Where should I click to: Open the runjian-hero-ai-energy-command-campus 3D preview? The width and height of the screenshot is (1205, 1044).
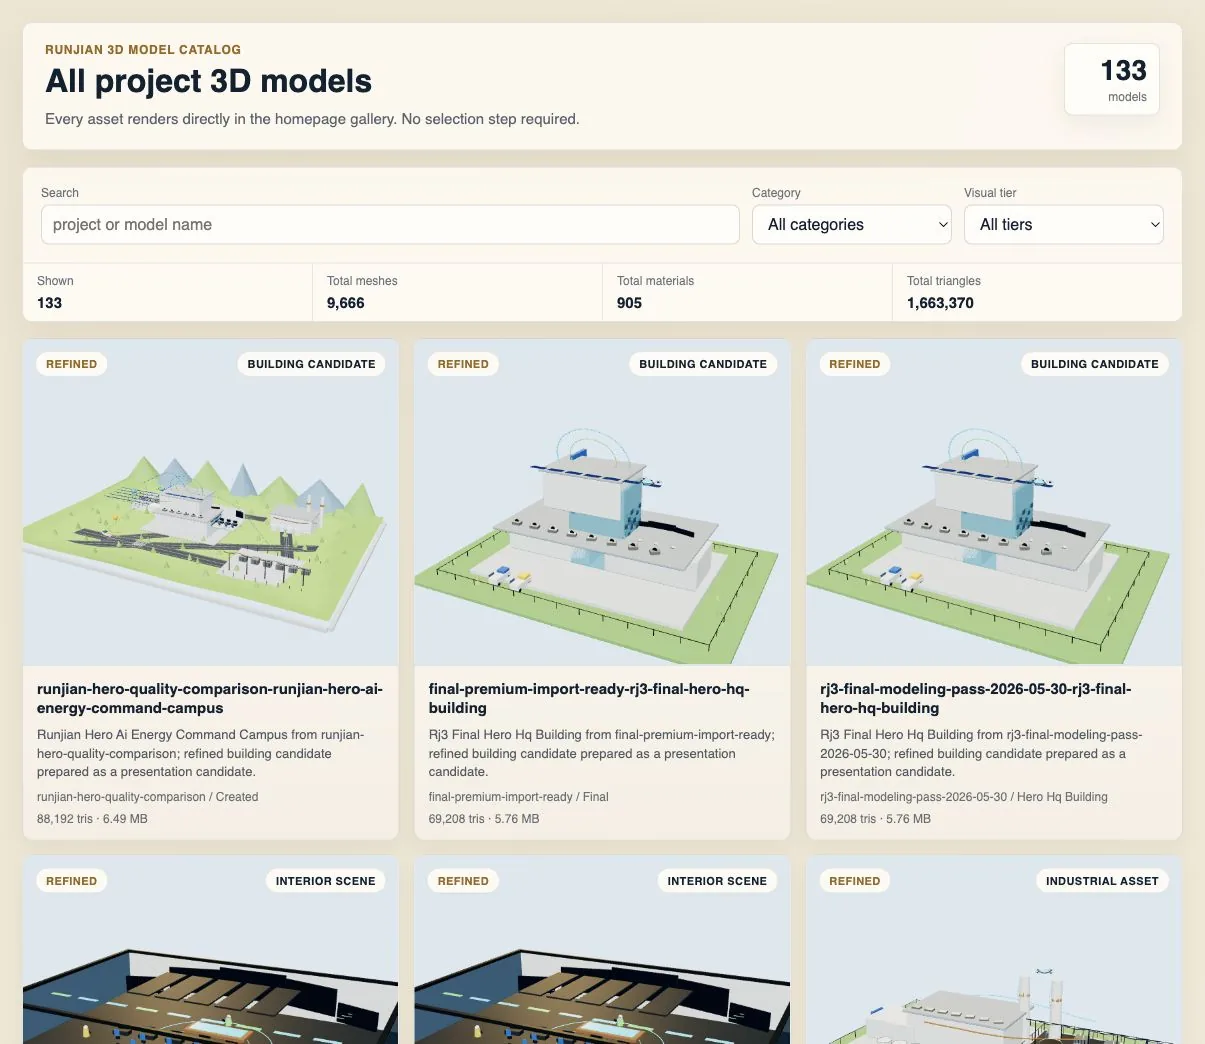coord(210,503)
